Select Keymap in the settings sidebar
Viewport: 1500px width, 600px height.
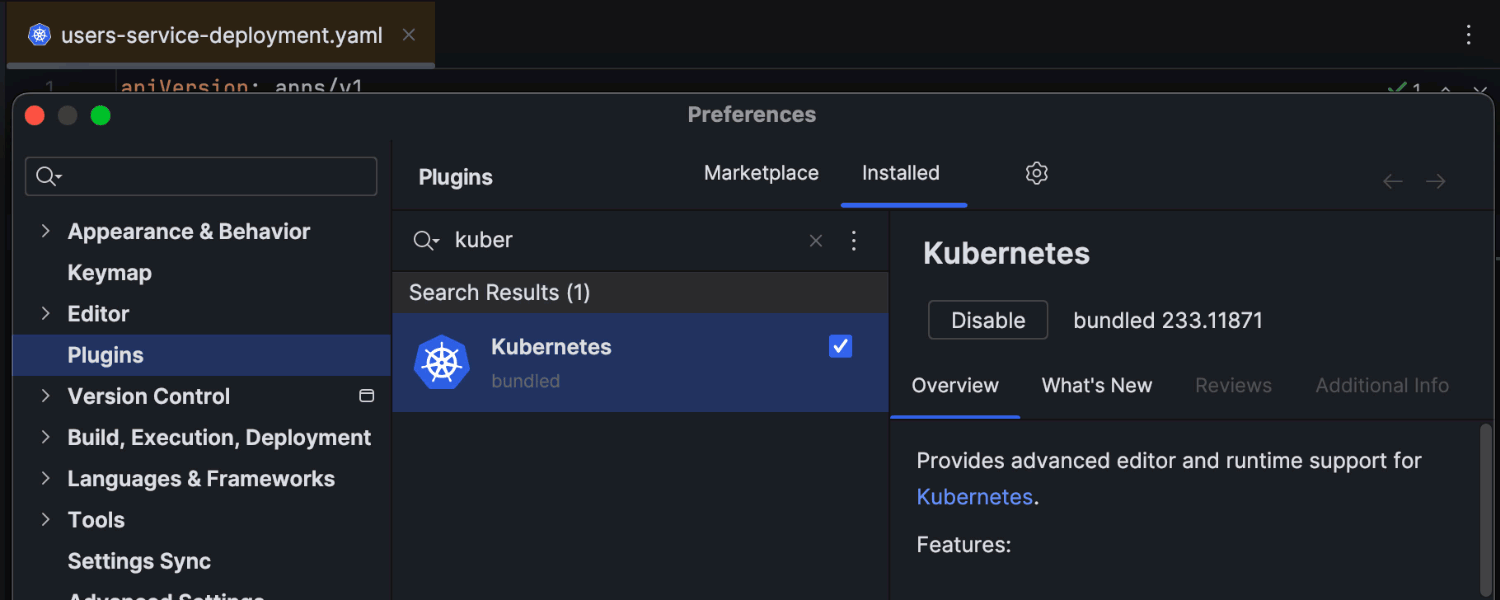click(110, 272)
